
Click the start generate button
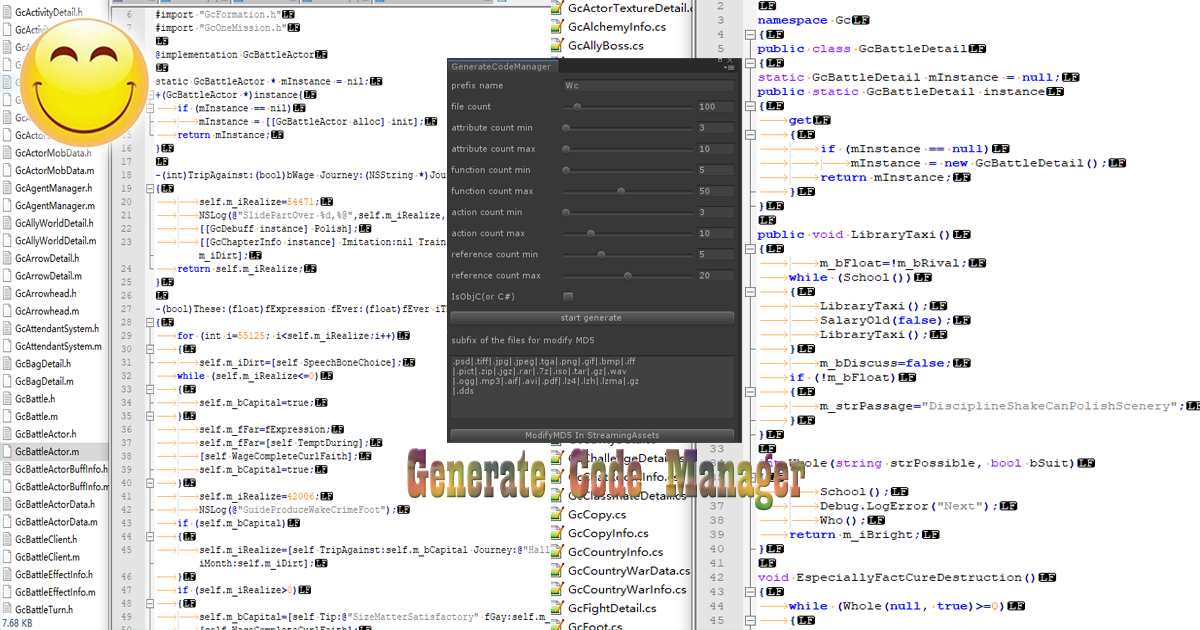click(591, 317)
